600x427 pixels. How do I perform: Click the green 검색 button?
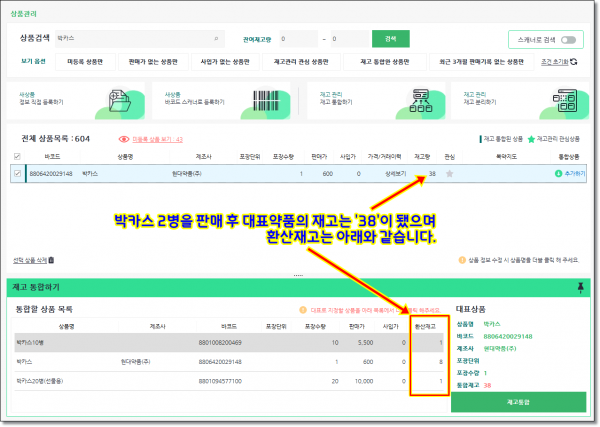(384, 38)
